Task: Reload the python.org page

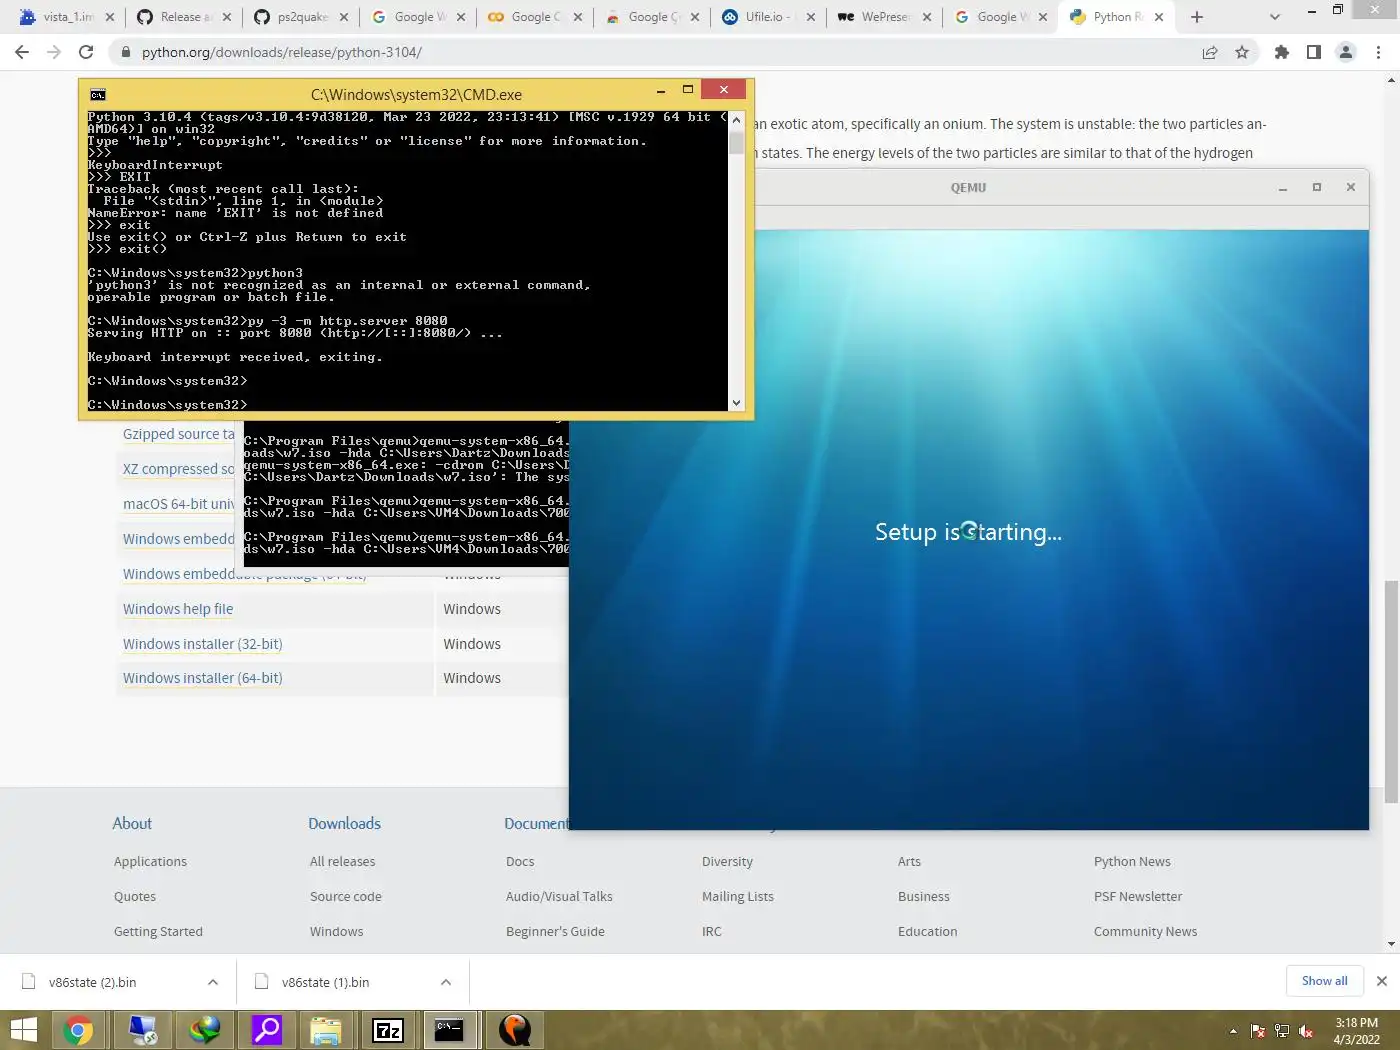Action: pos(86,52)
